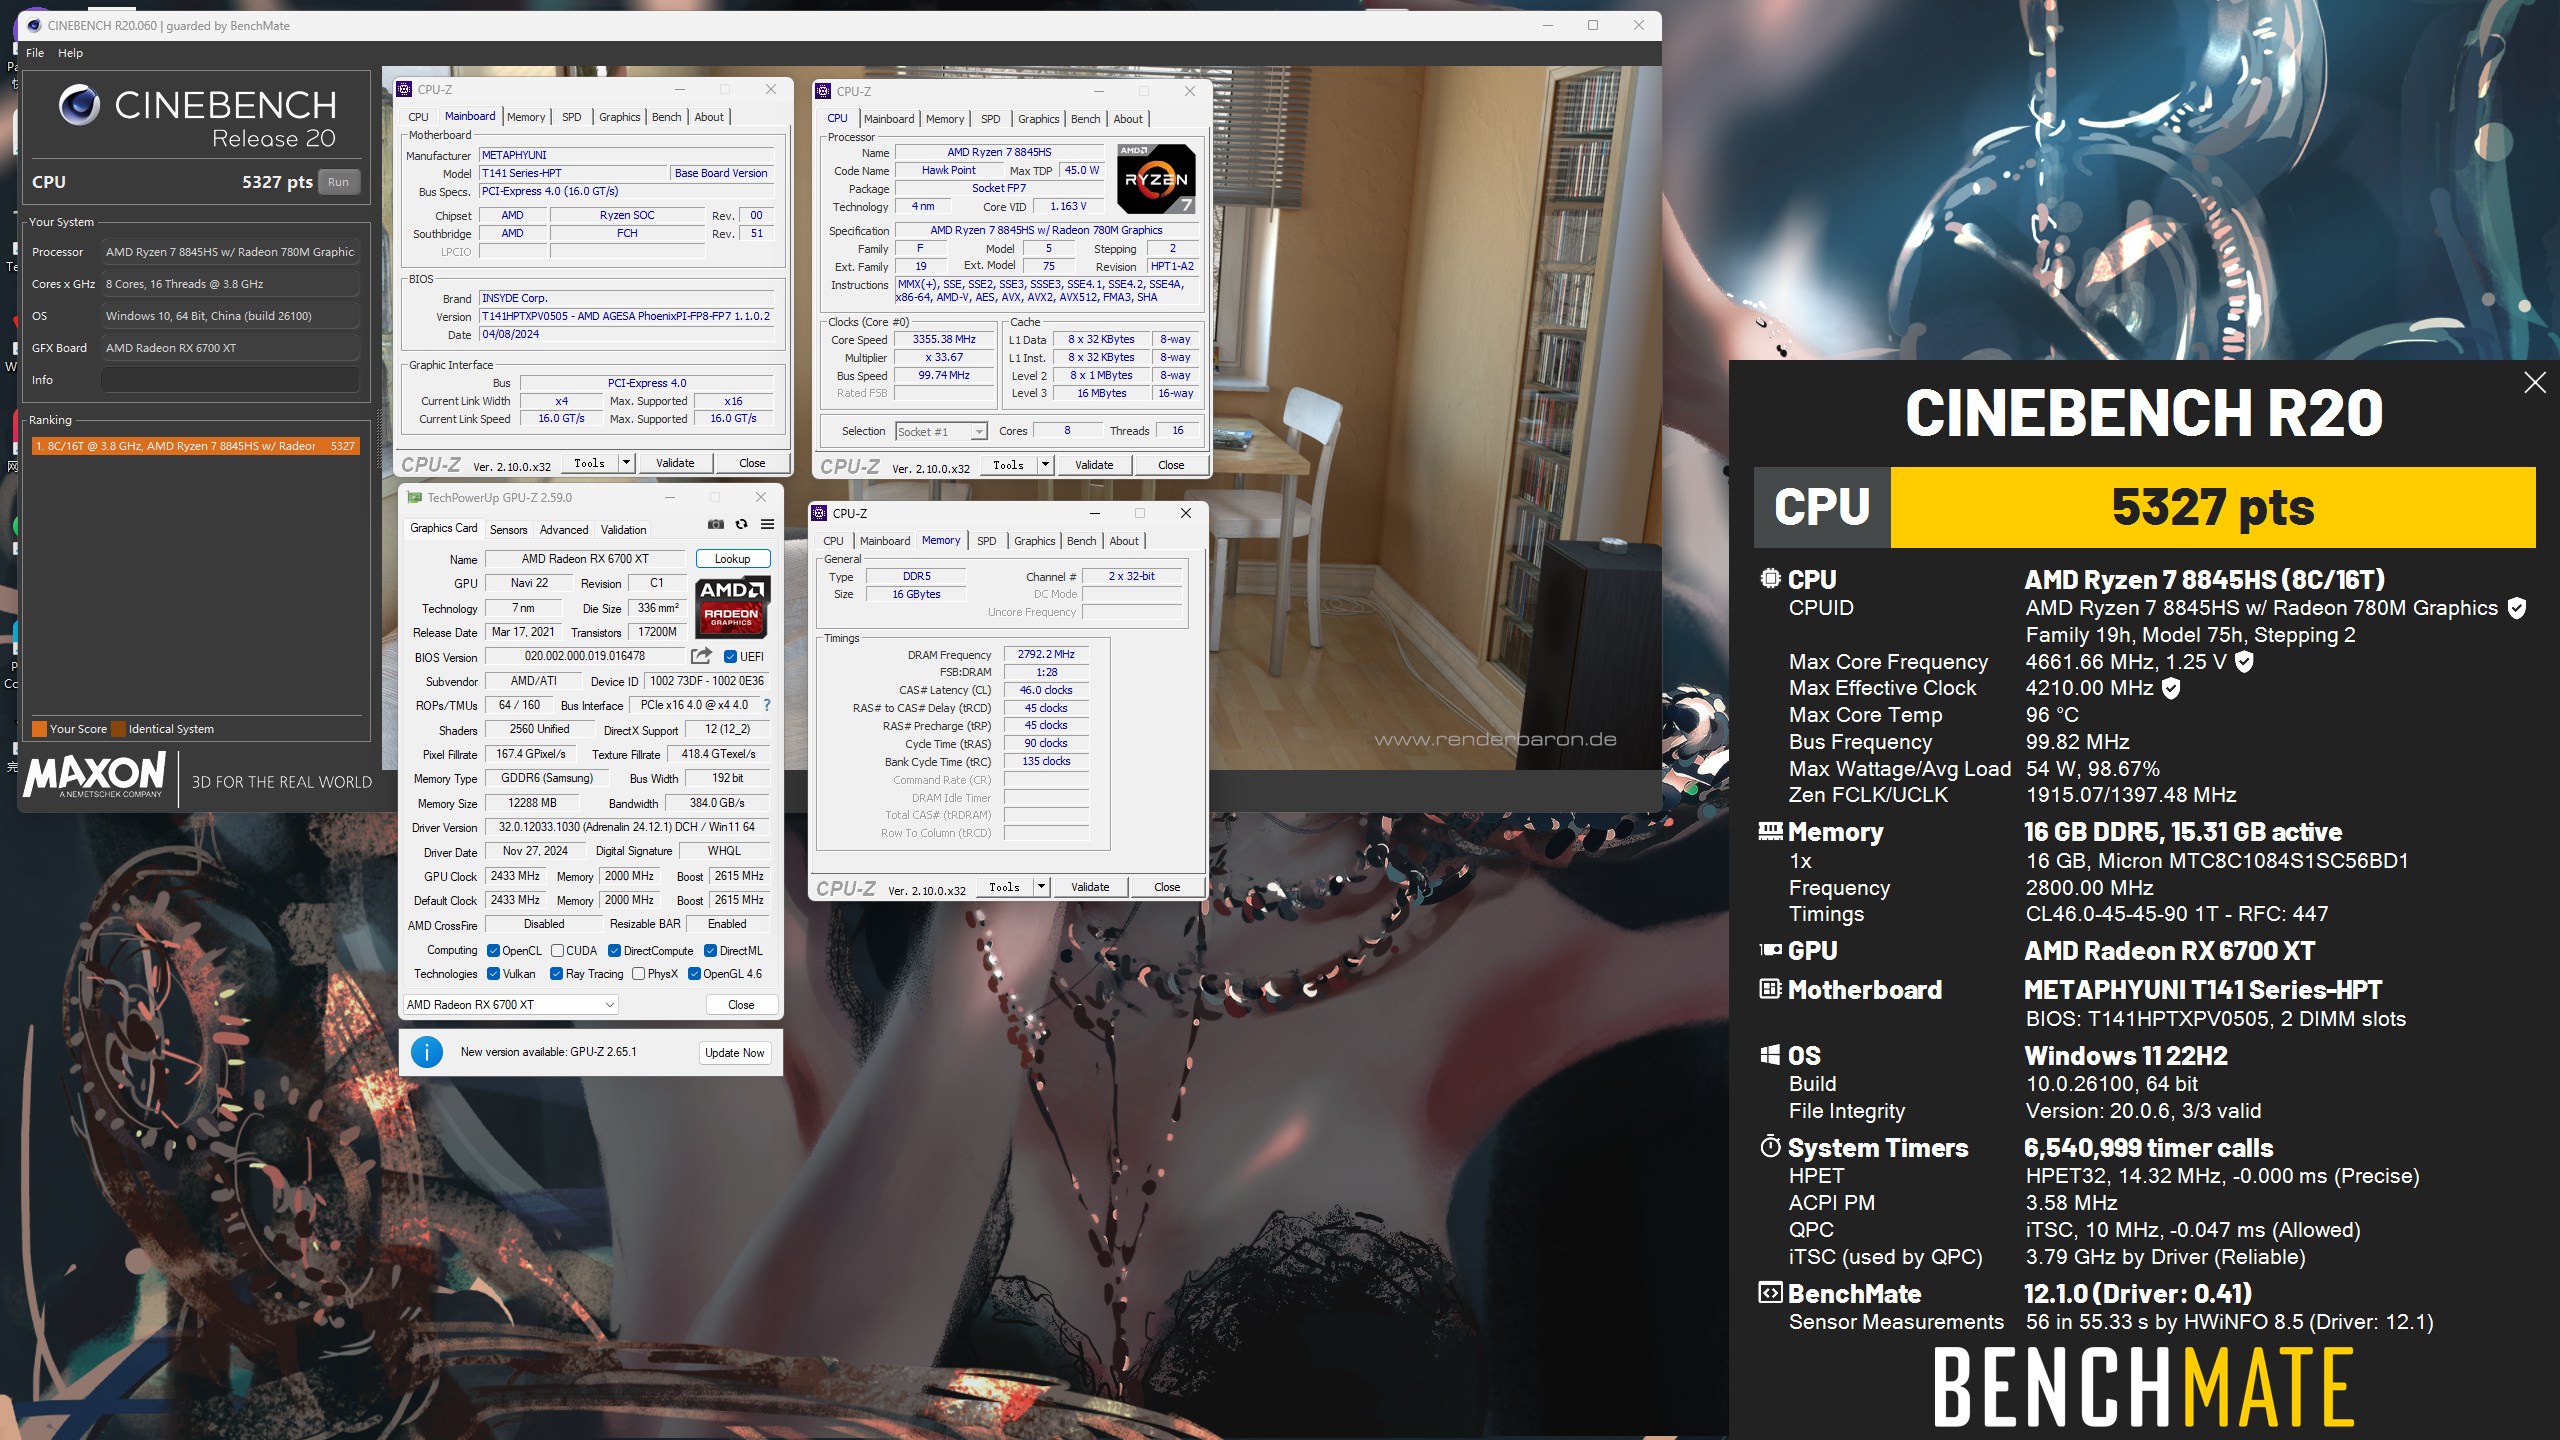Click the Tools button in CPU-Z Memory window

point(1005,886)
